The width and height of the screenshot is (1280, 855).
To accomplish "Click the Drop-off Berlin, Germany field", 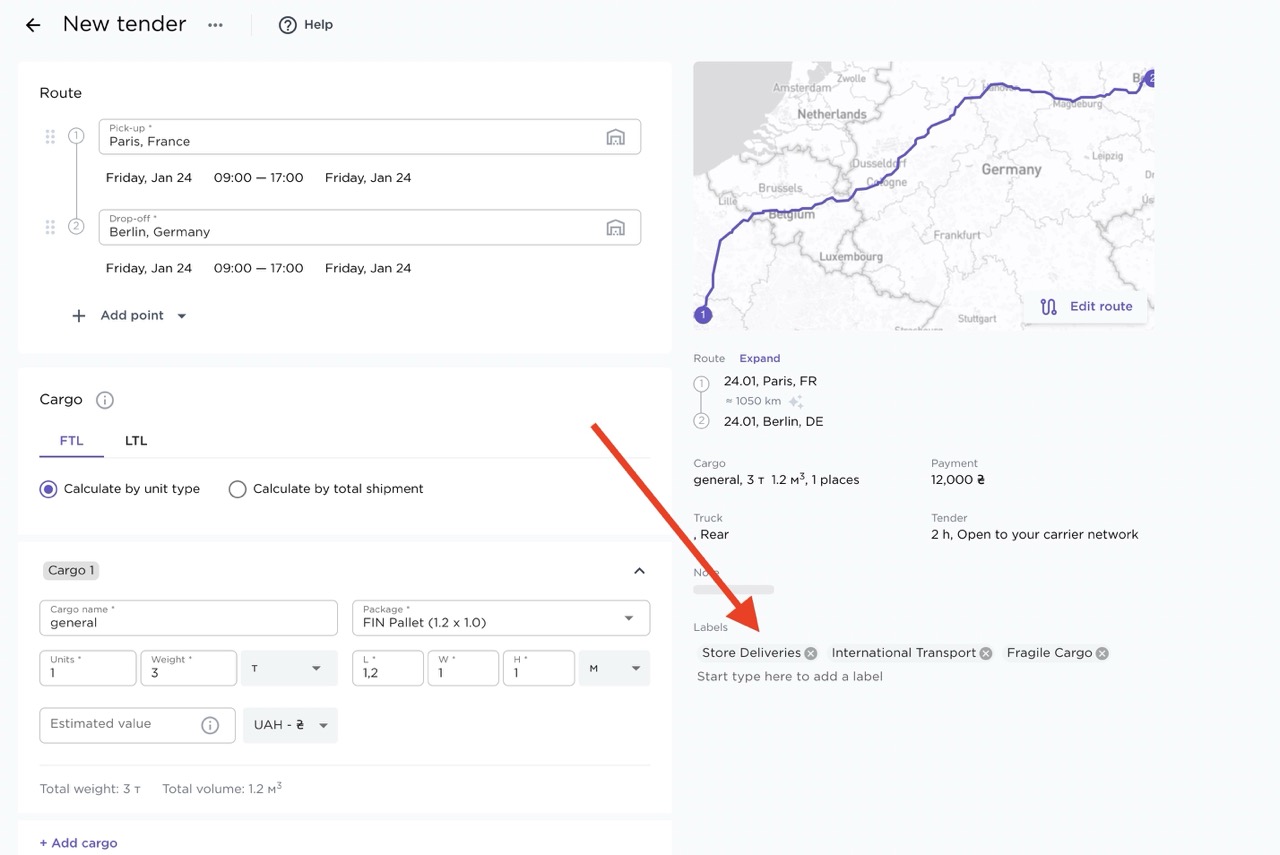I will point(370,227).
